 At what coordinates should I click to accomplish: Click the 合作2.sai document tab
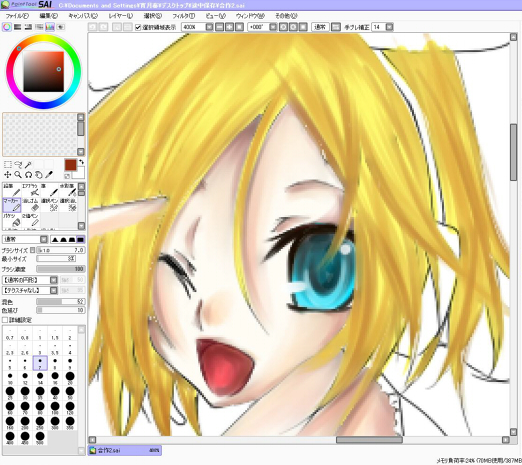point(125,450)
